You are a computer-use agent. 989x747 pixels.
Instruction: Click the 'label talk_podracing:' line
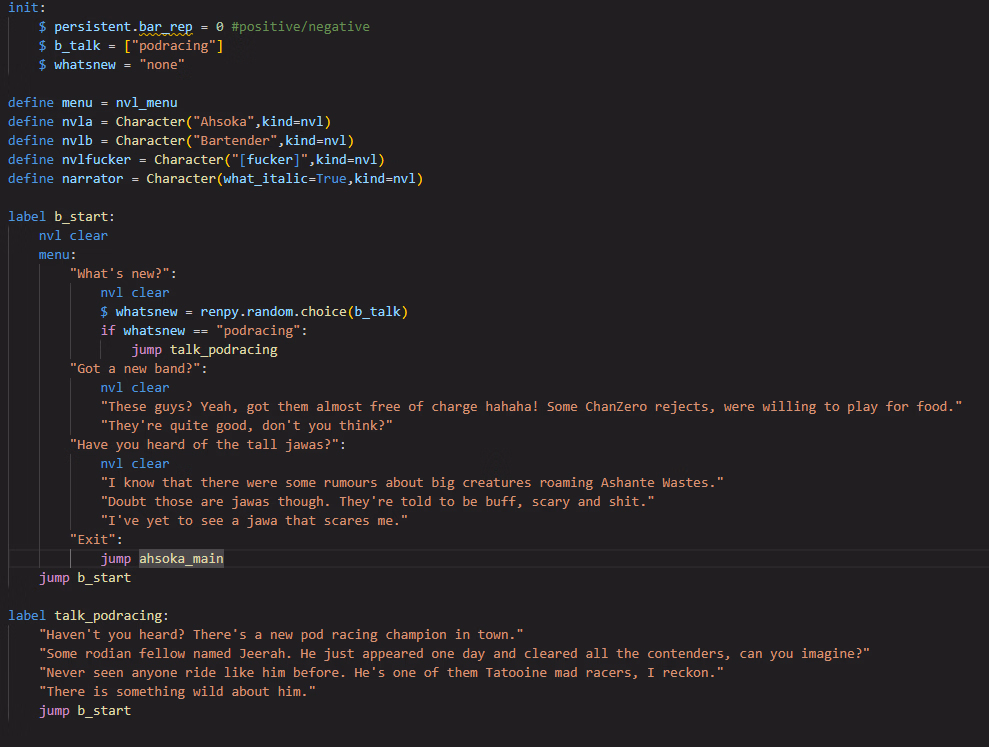click(x=88, y=615)
